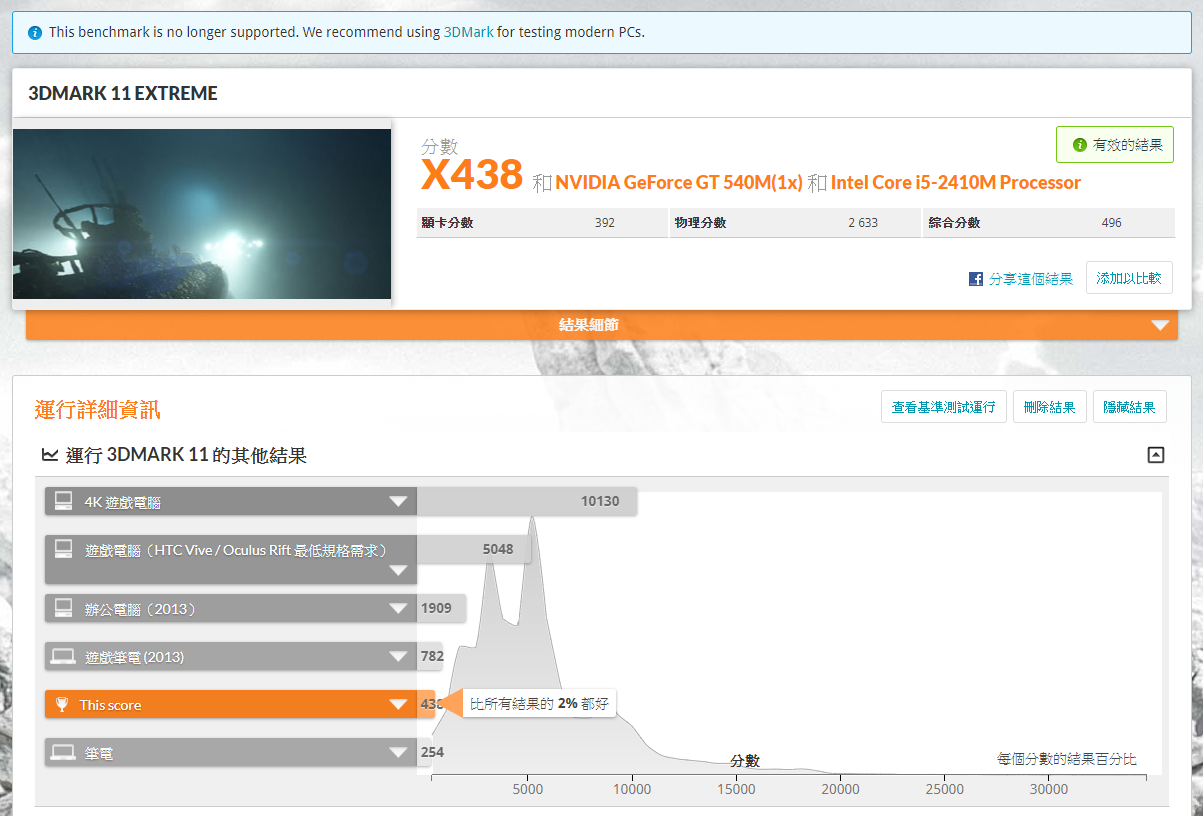This screenshot has width=1203, height=816.
Task: Click the laptop icon in 筆電 row
Action: click(63, 753)
